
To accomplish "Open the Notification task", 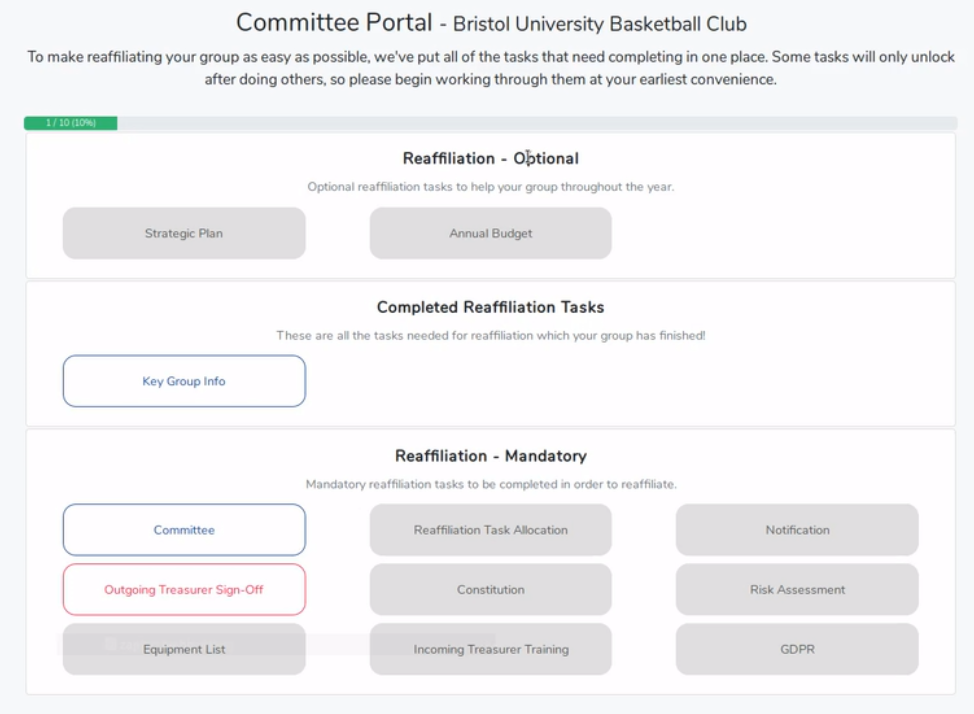I will pyautogui.click(x=797, y=529).
